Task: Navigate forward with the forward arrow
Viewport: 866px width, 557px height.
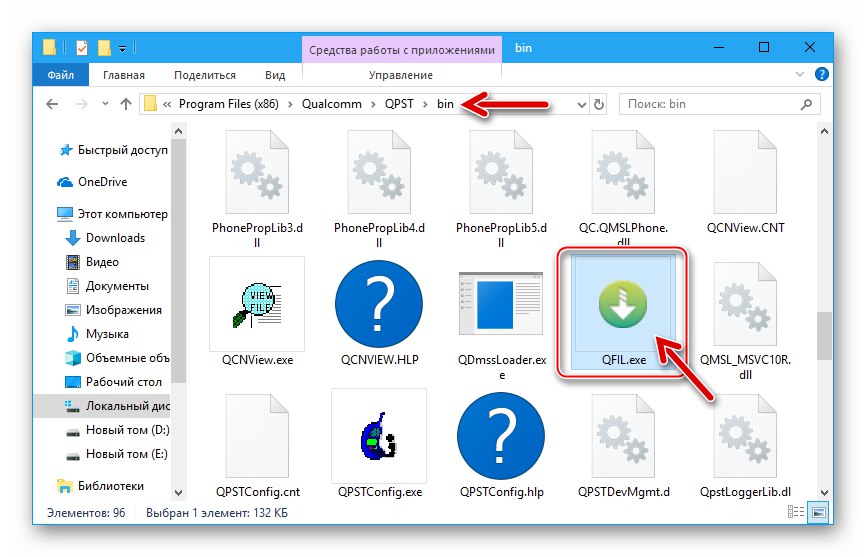Action: (x=81, y=104)
